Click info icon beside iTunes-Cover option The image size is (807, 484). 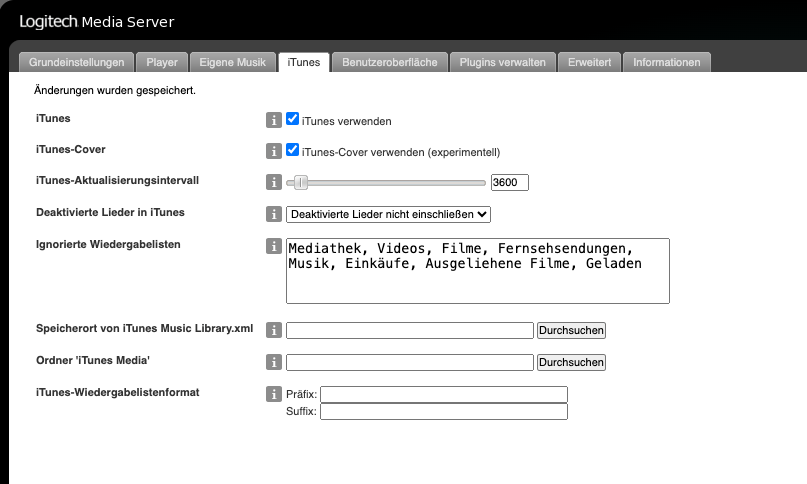tap(273, 151)
